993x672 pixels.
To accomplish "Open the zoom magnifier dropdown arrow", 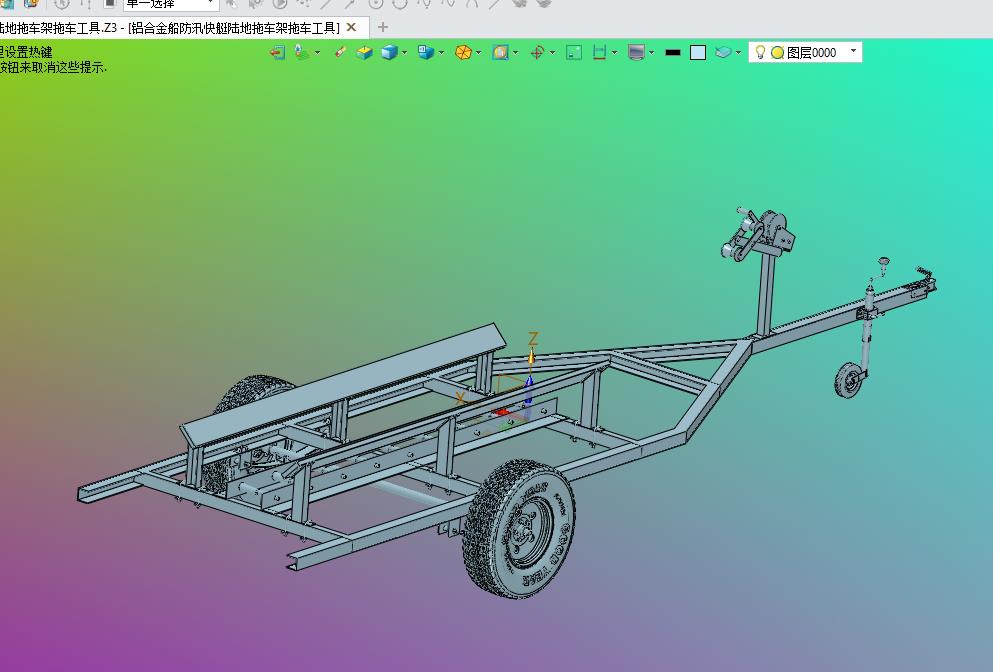I will 515,53.
